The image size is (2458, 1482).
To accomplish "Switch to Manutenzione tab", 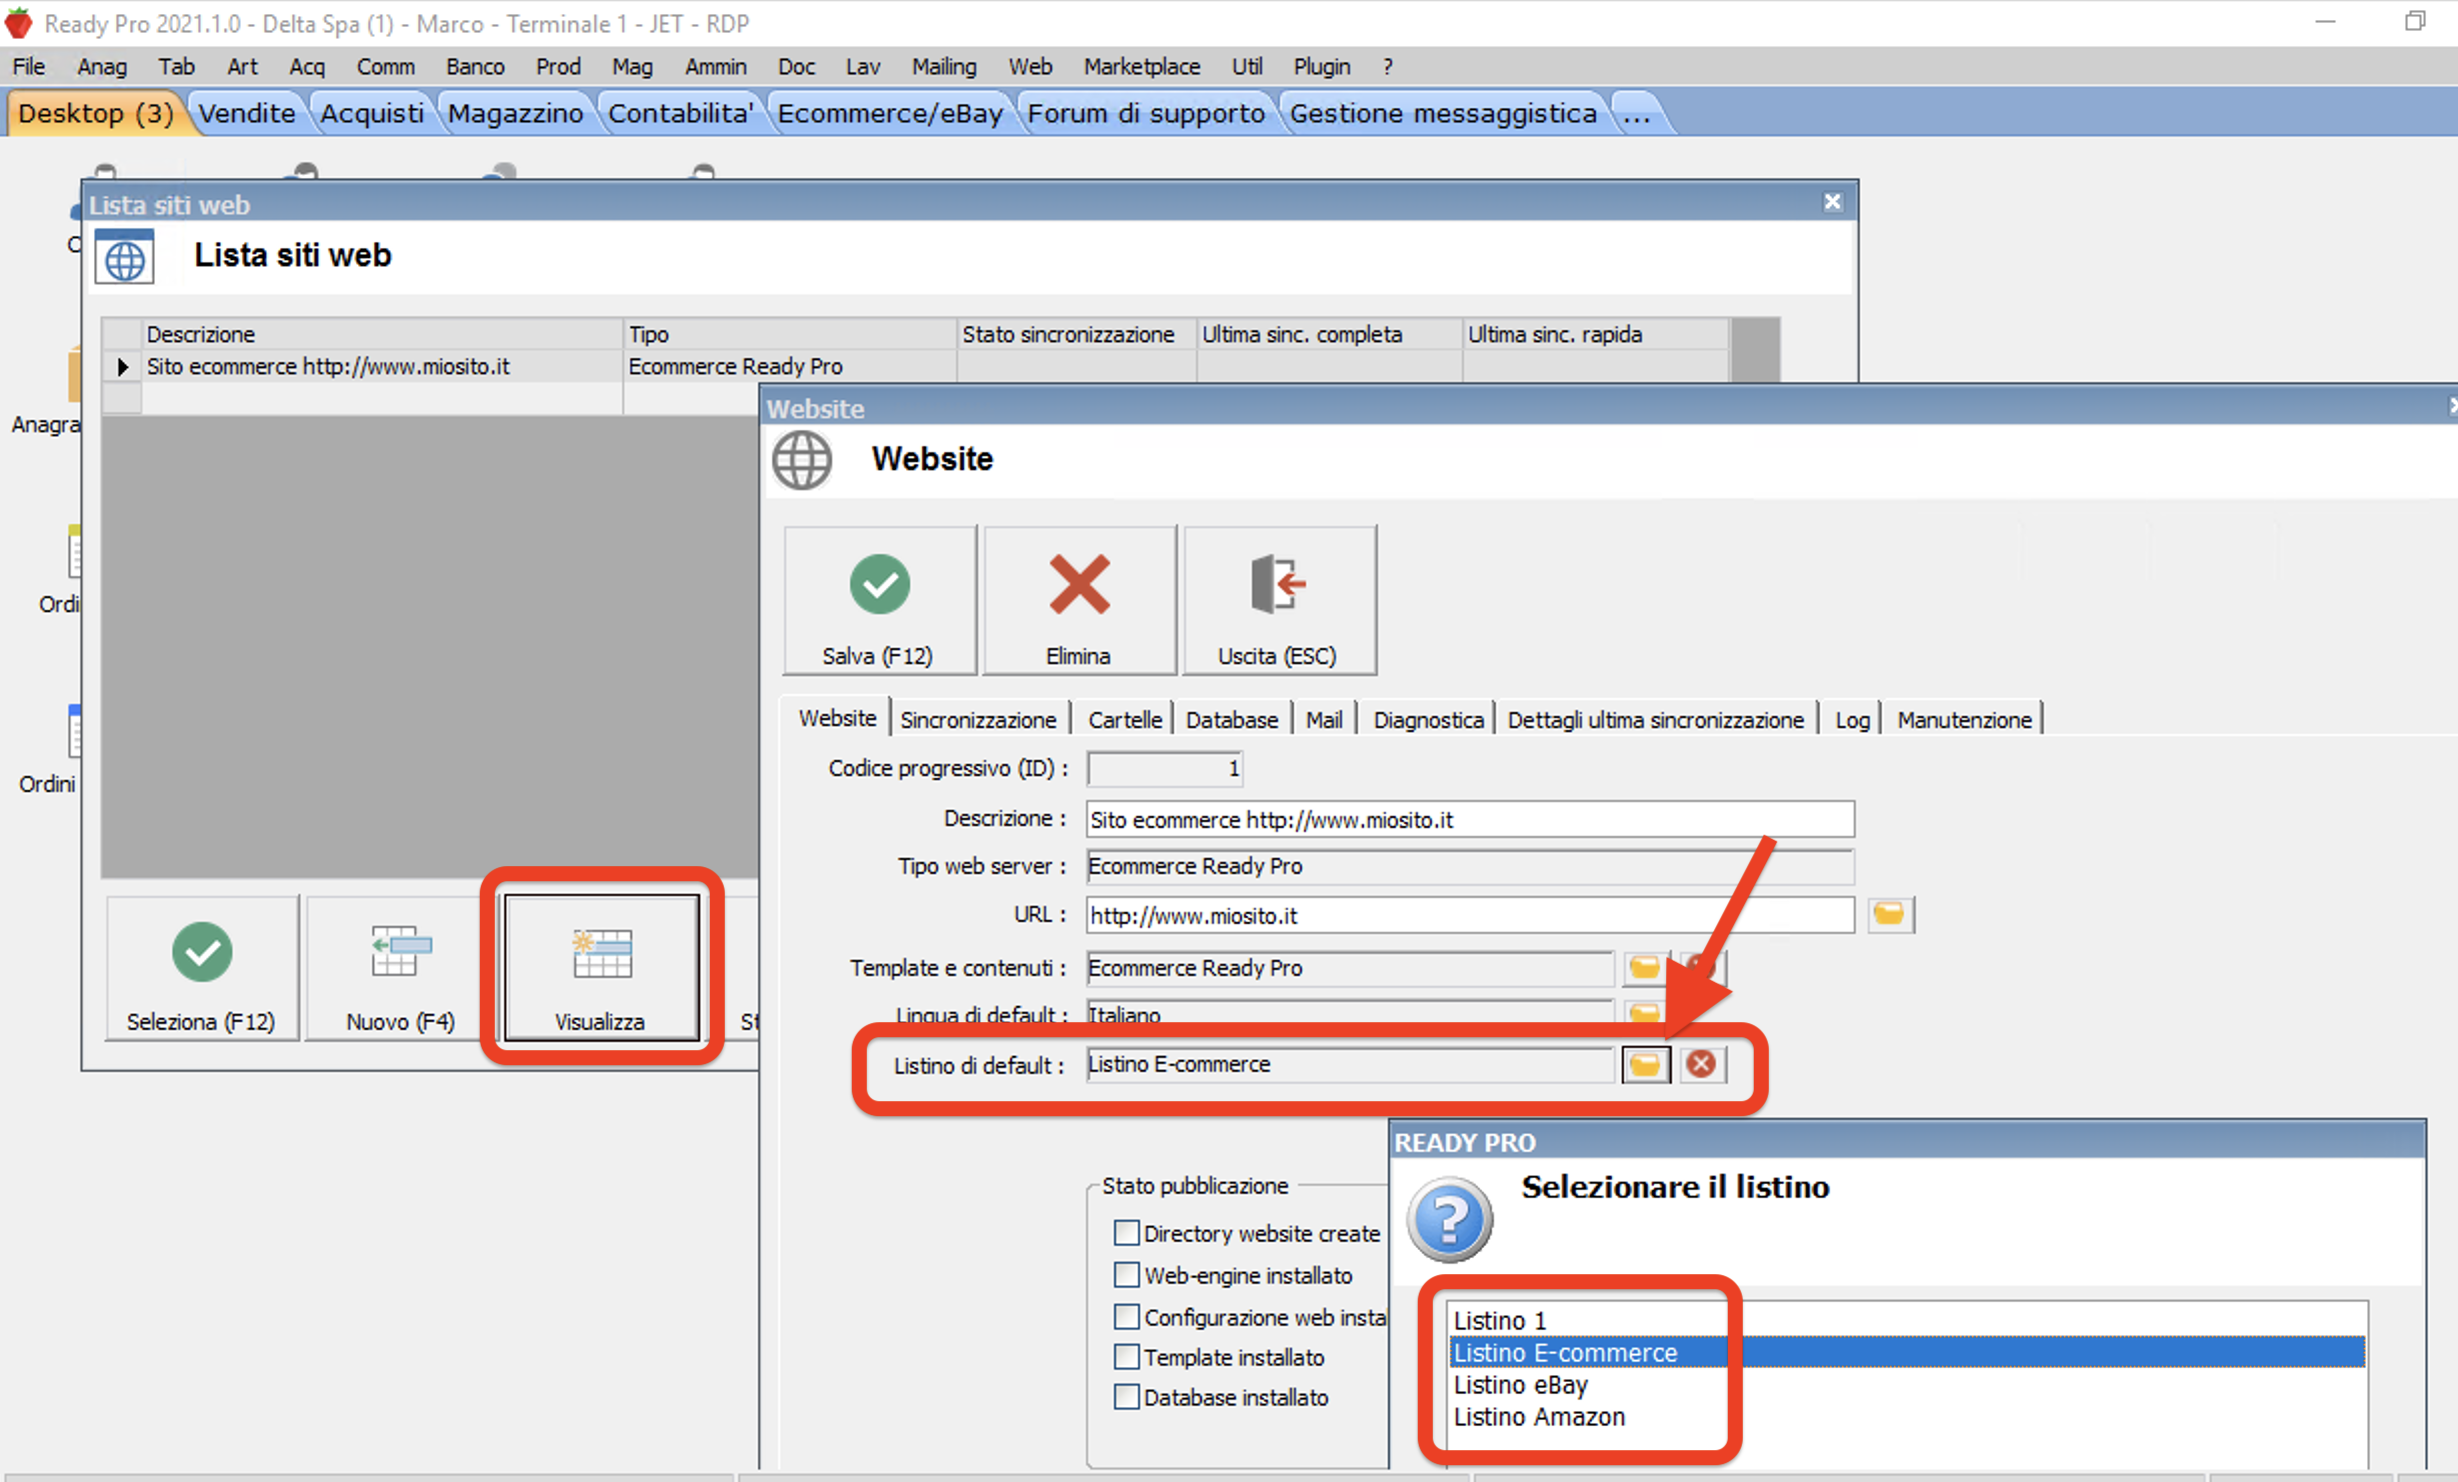I will [x=1964, y=719].
